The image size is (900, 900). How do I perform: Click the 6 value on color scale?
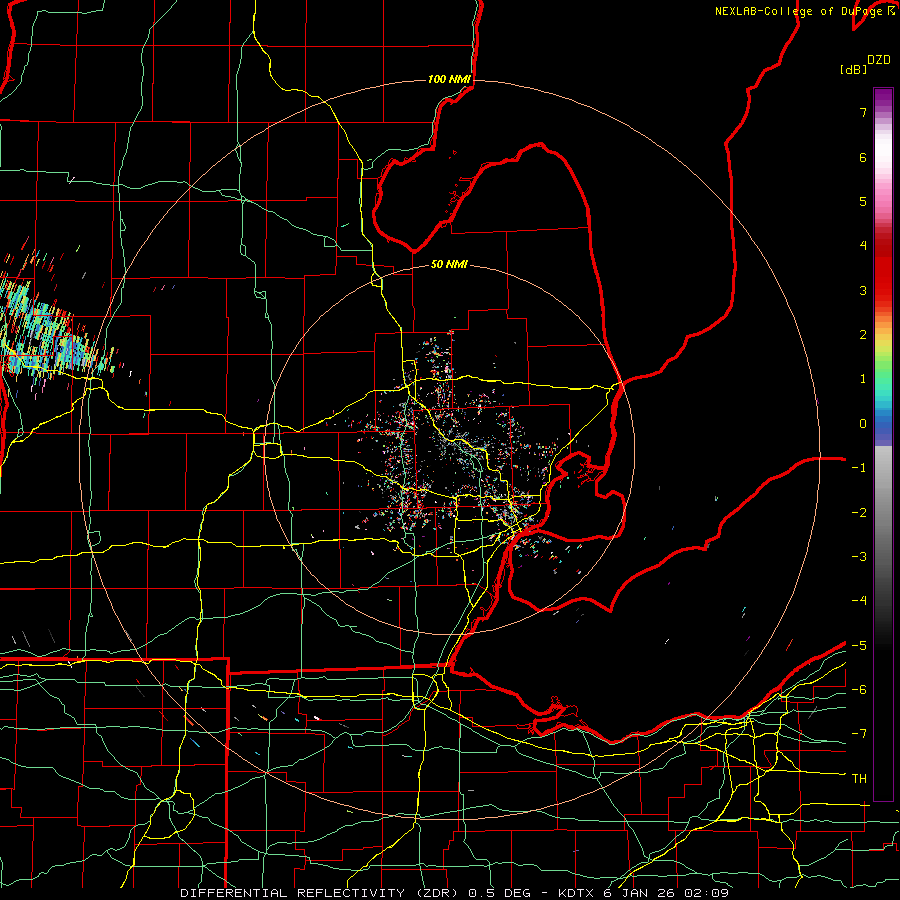tap(863, 157)
